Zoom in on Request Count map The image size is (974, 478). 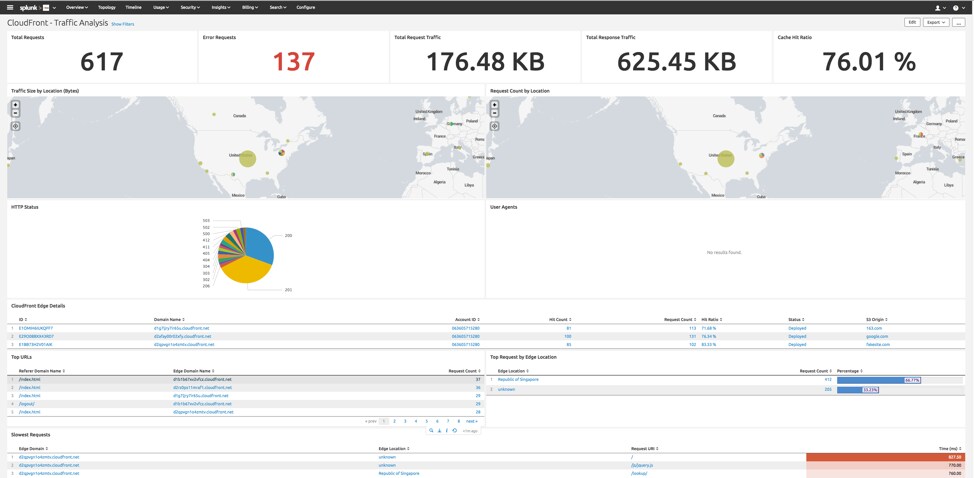[494, 104]
